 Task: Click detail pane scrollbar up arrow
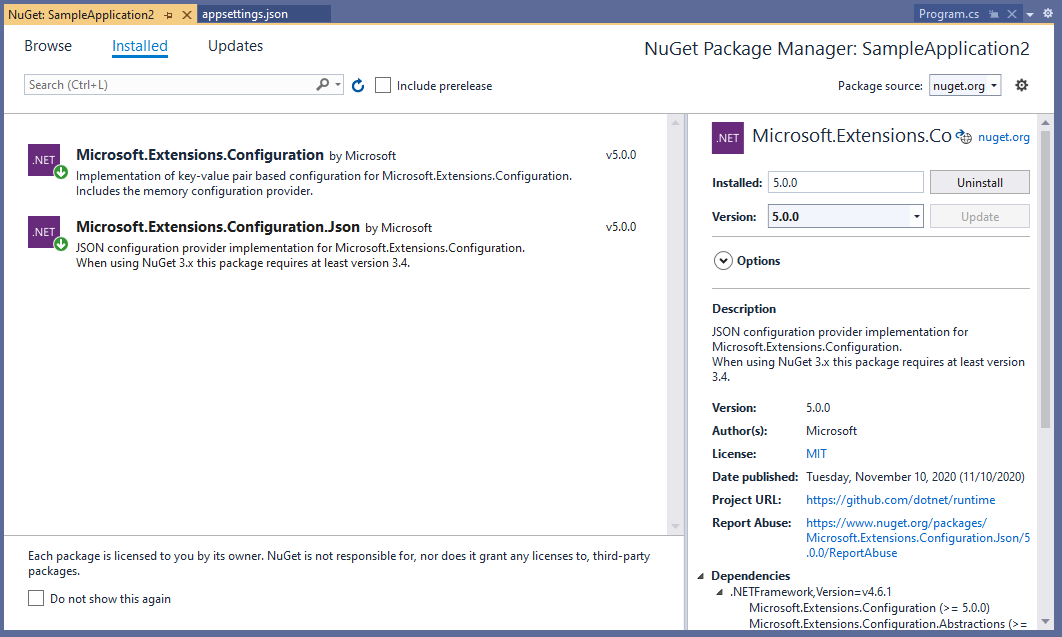click(1045, 123)
